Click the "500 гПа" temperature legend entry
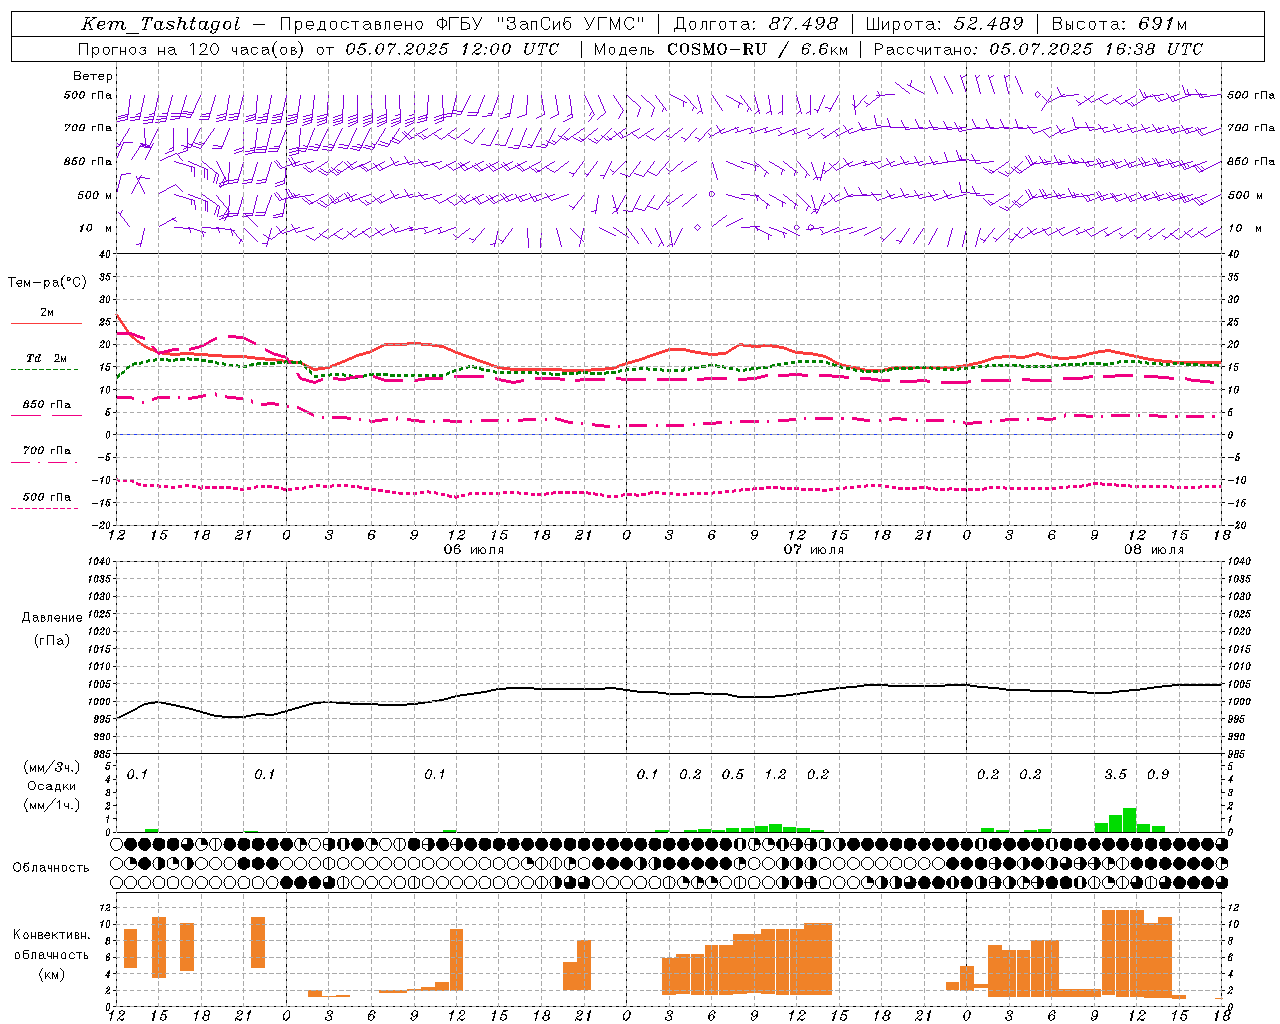The width and height of the screenshot is (1280, 1024). 47,497
